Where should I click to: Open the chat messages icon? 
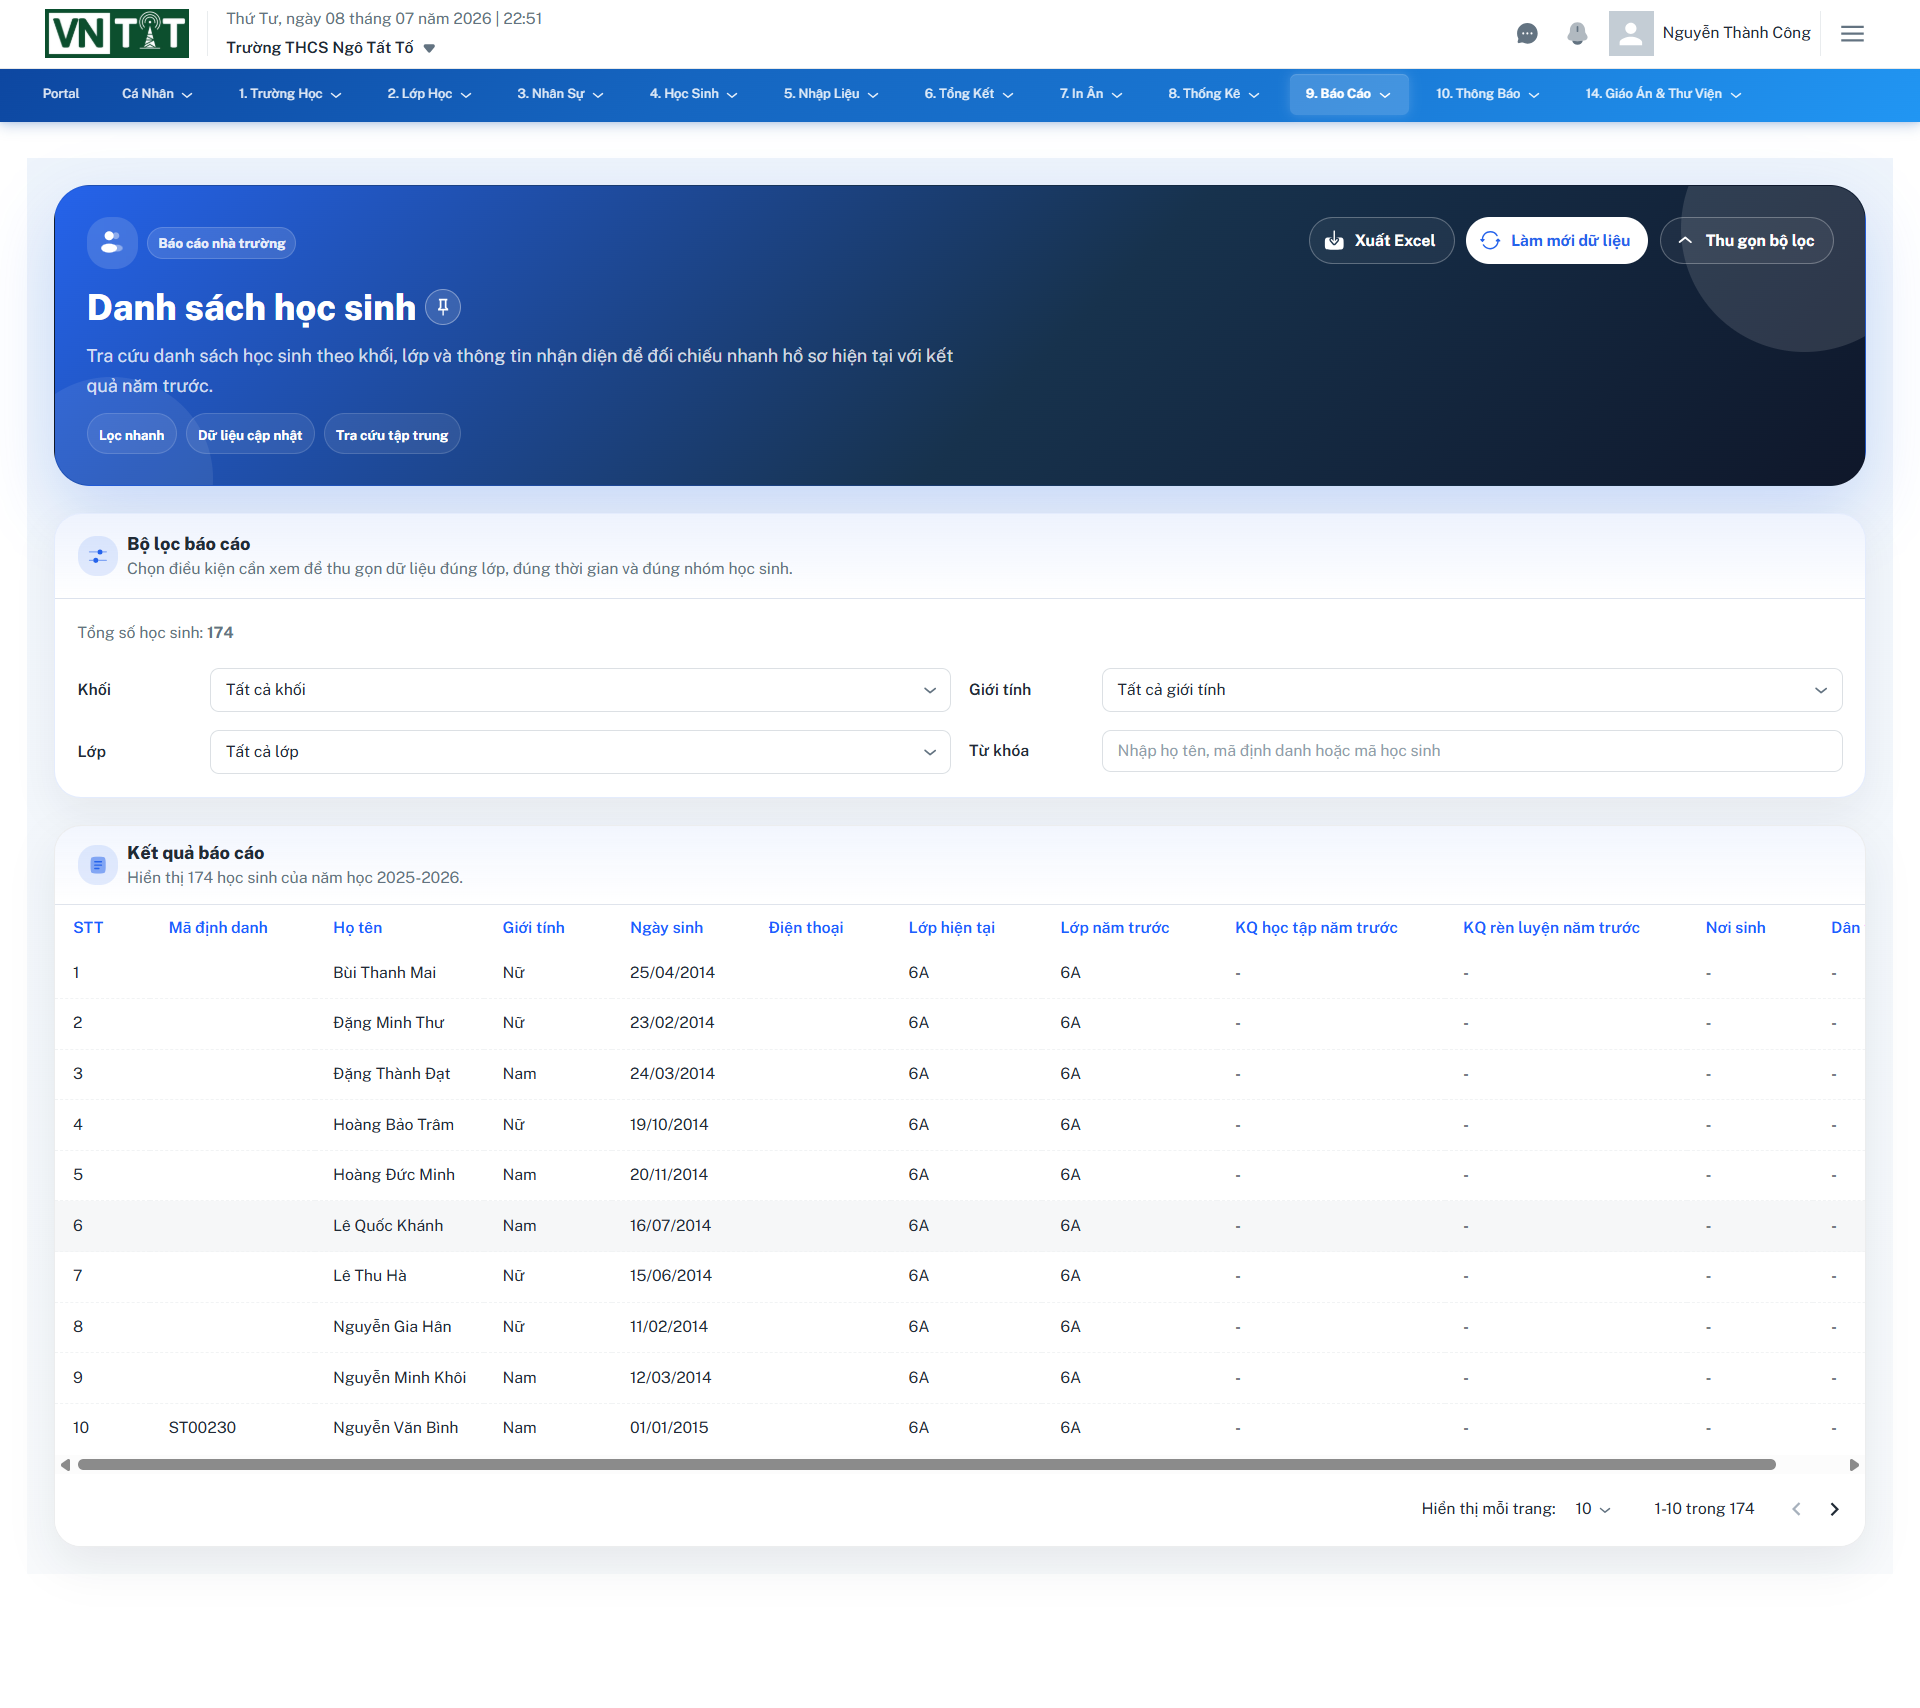coord(1526,34)
